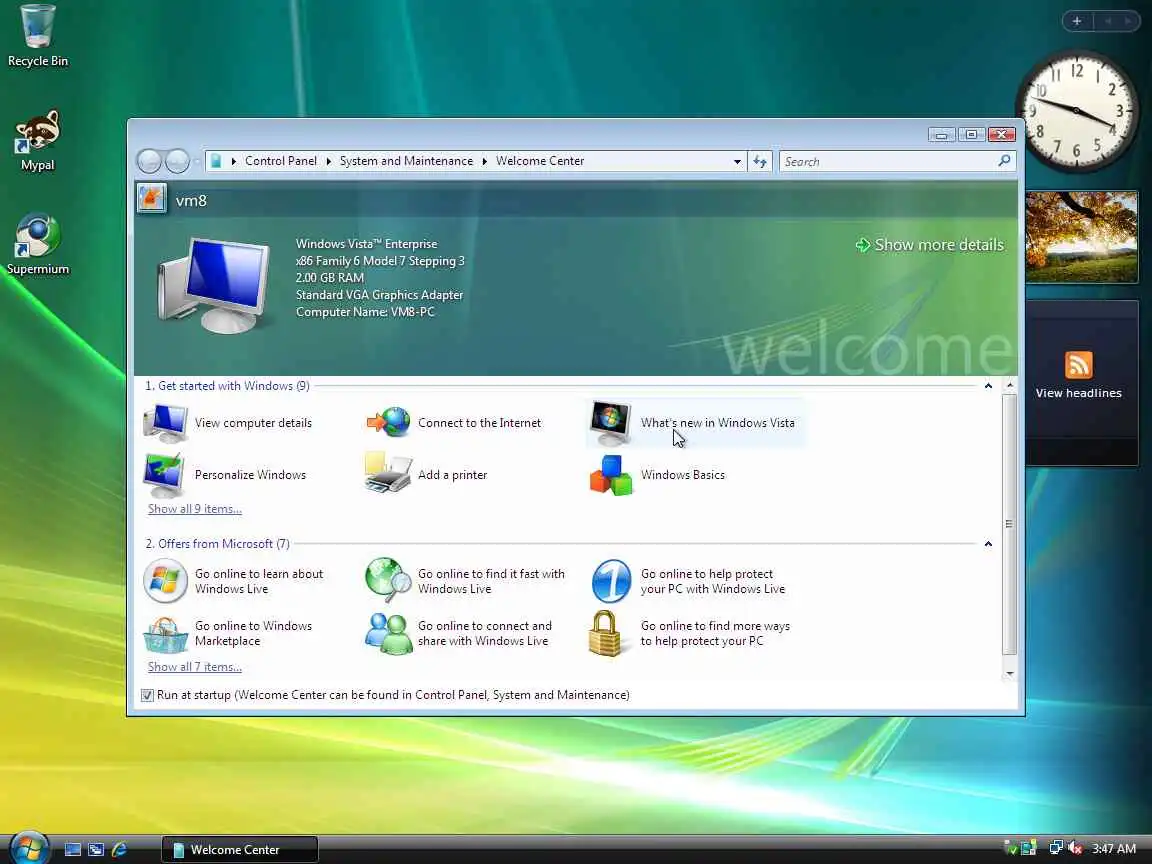The width and height of the screenshot is (1152, 864).
Task: Go to Control Panel breadcrumb
Action: 281,161
